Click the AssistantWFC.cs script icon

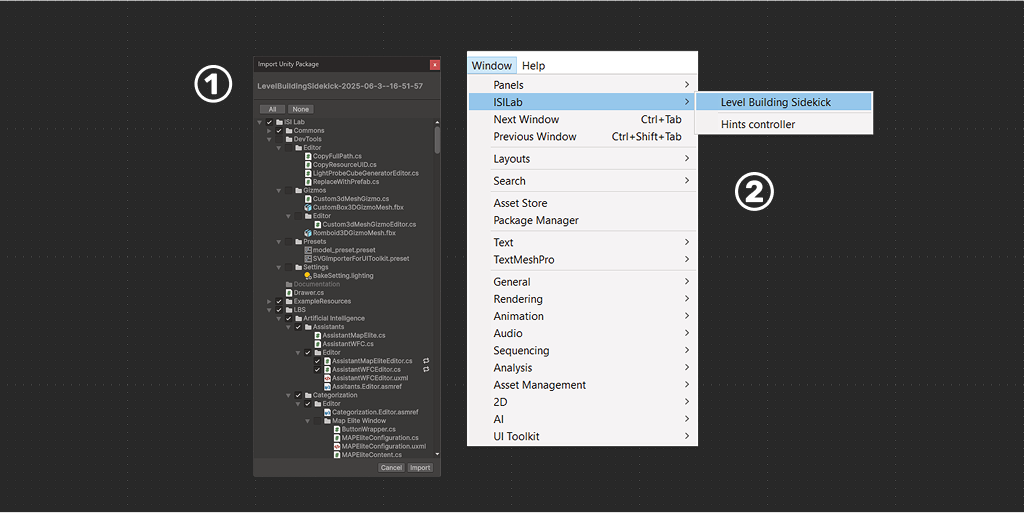(318, 343)
